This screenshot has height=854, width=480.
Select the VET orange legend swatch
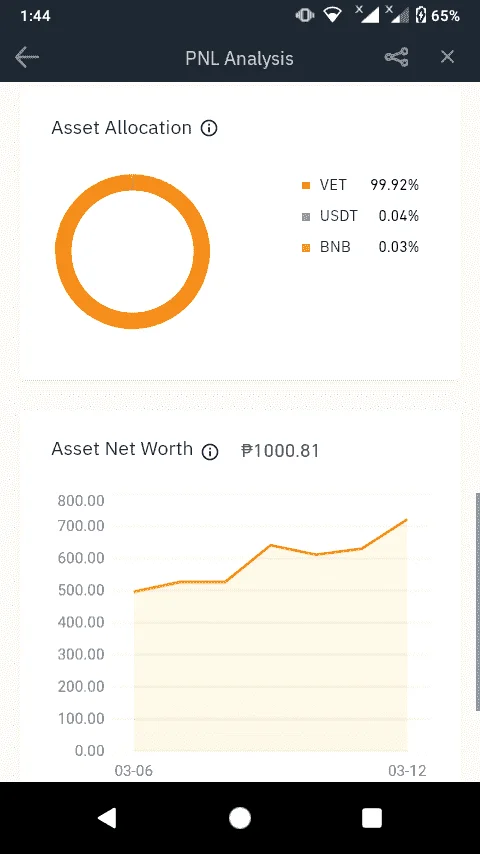[x=306, y=186]
